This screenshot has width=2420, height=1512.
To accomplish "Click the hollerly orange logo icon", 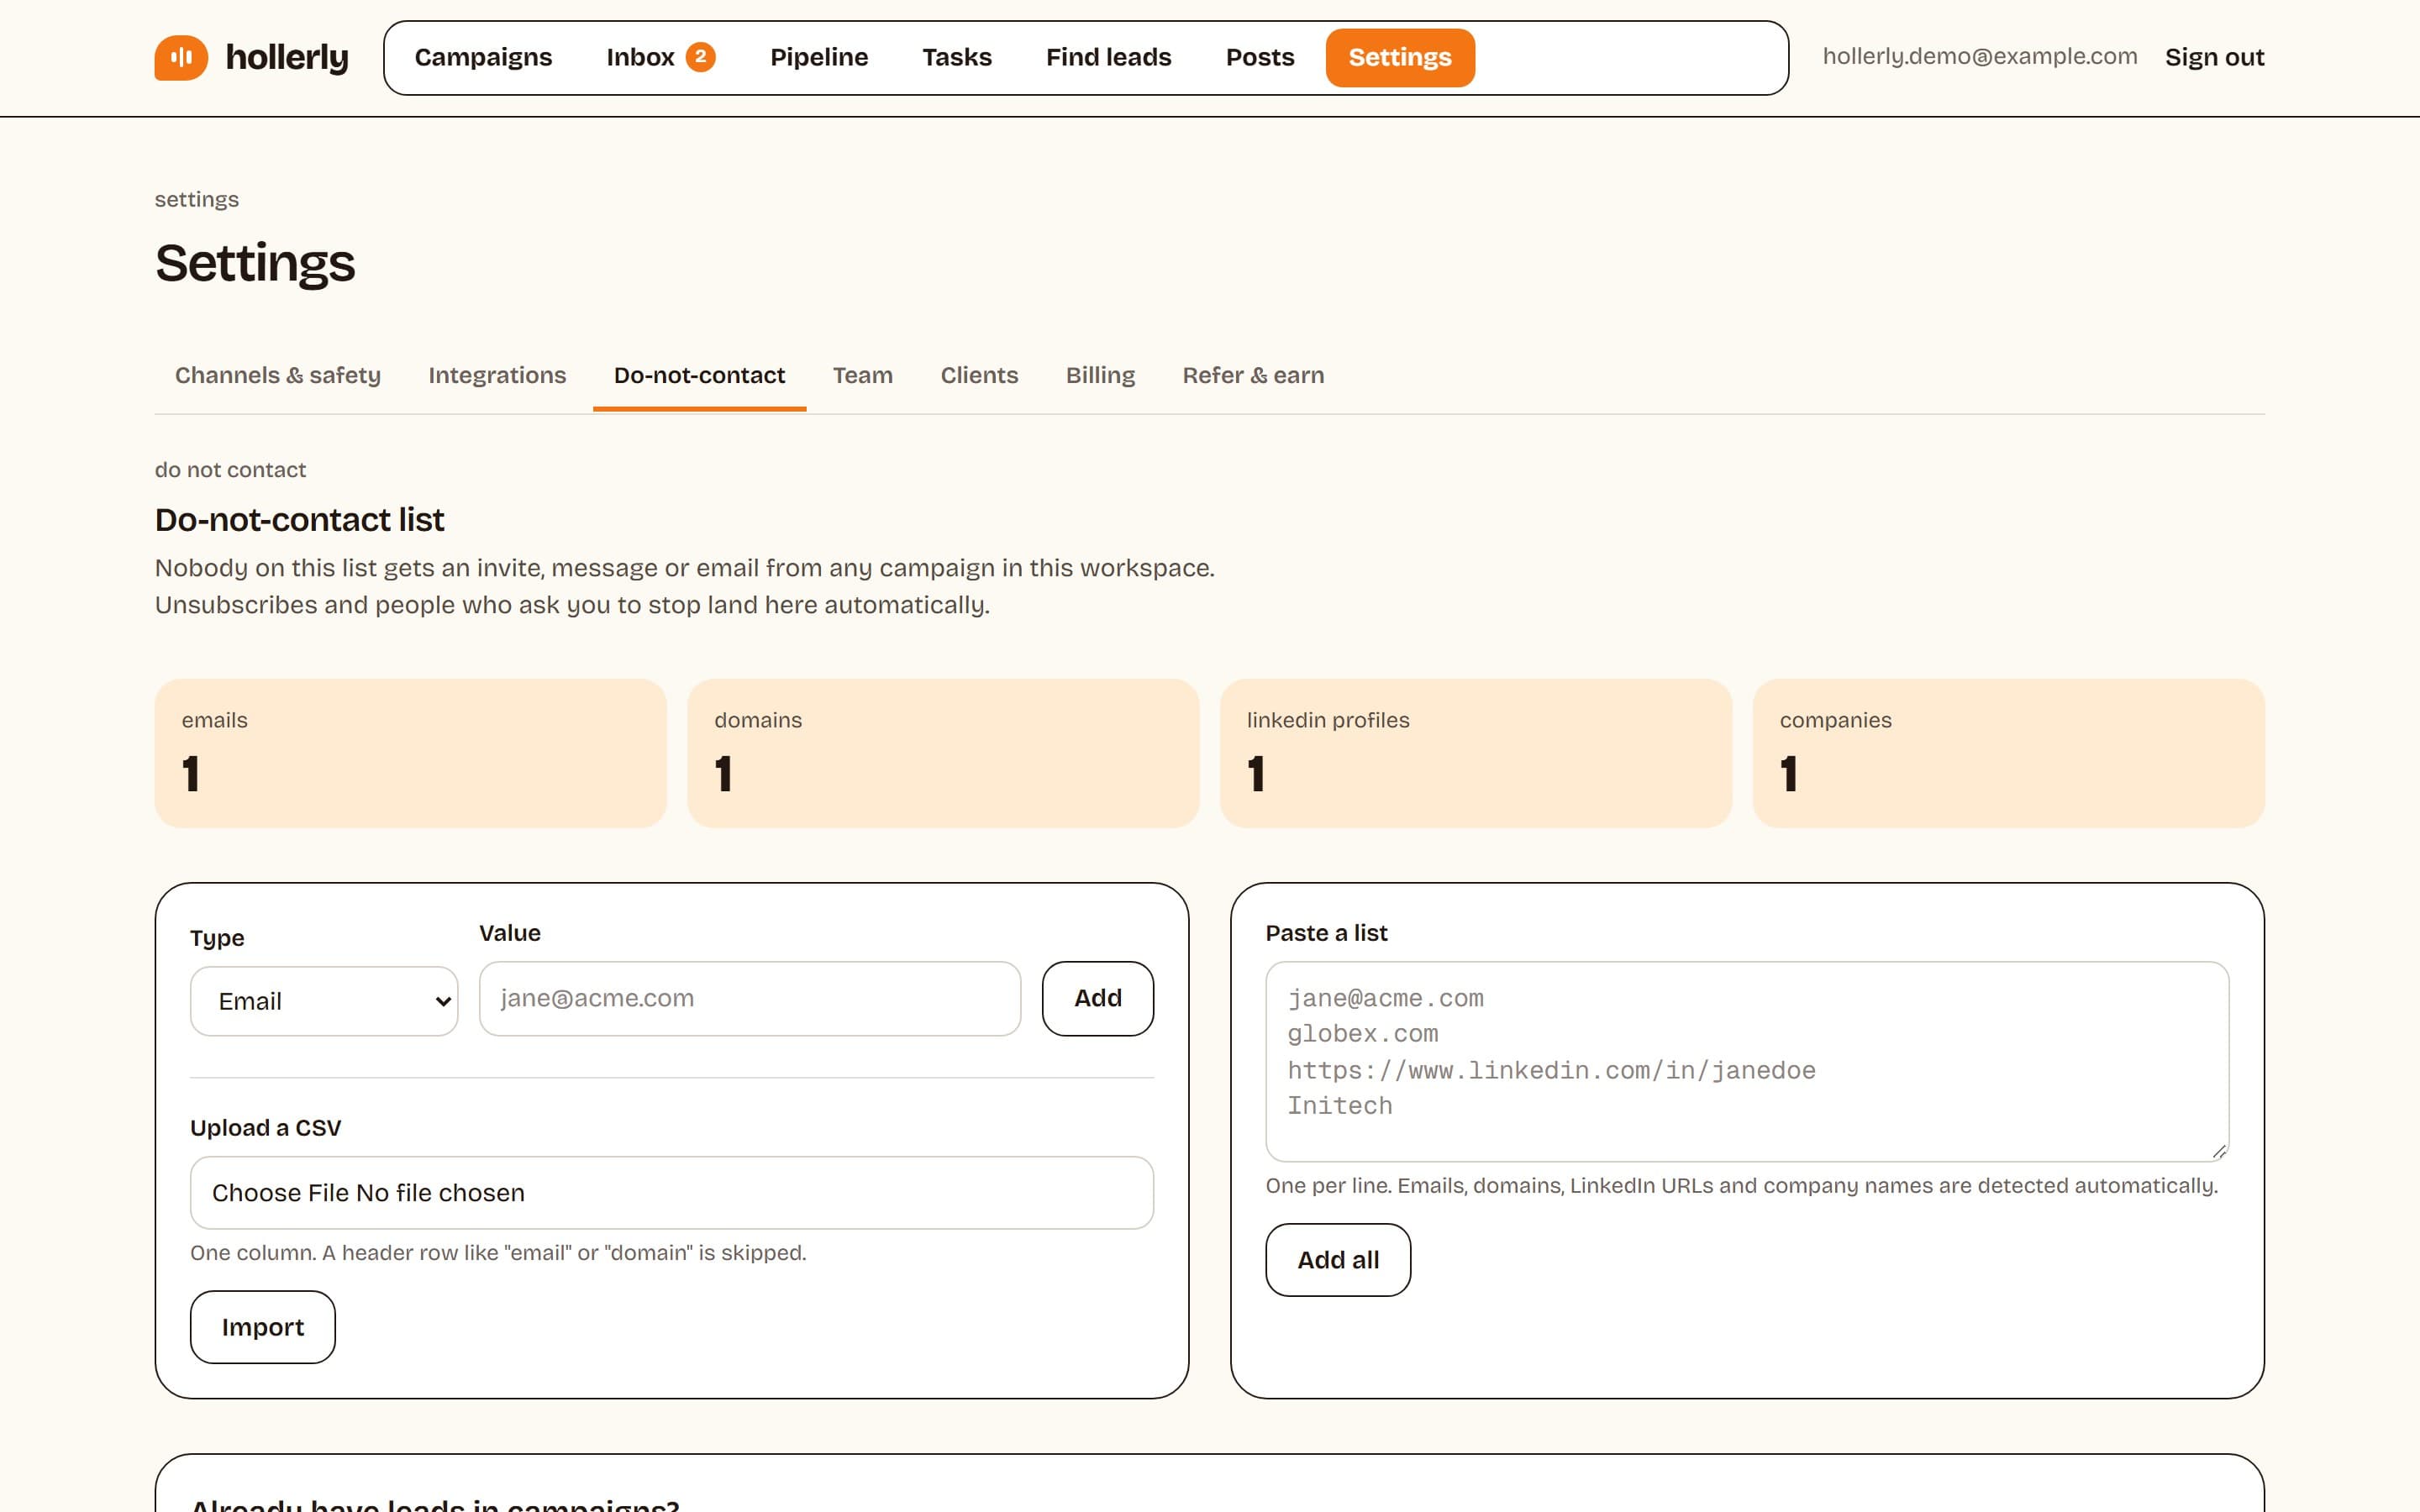I will coord(181,57).
